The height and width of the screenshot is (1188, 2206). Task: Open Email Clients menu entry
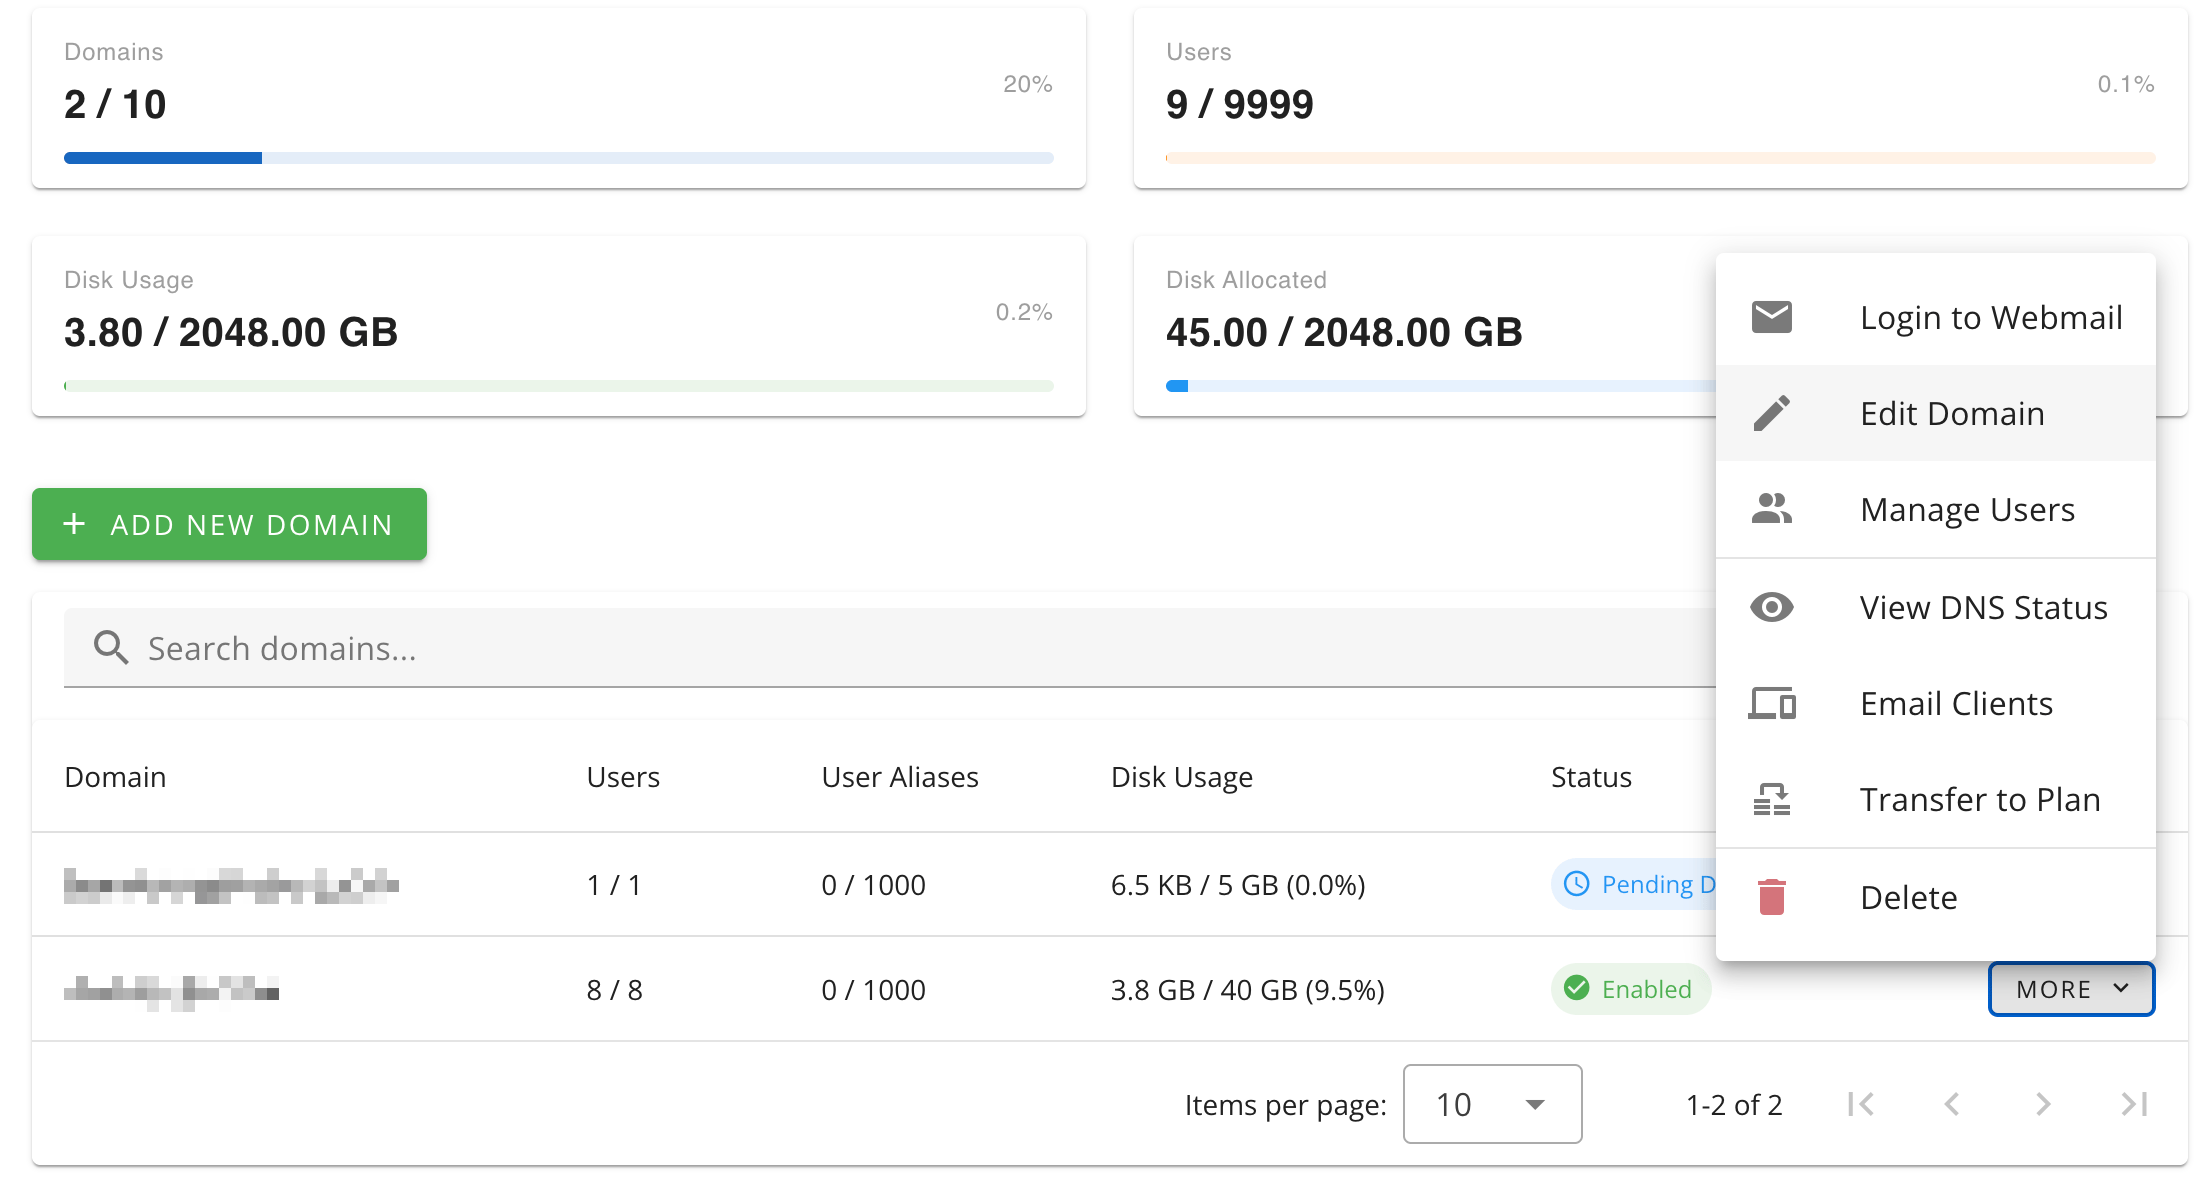pos(1935,703)
